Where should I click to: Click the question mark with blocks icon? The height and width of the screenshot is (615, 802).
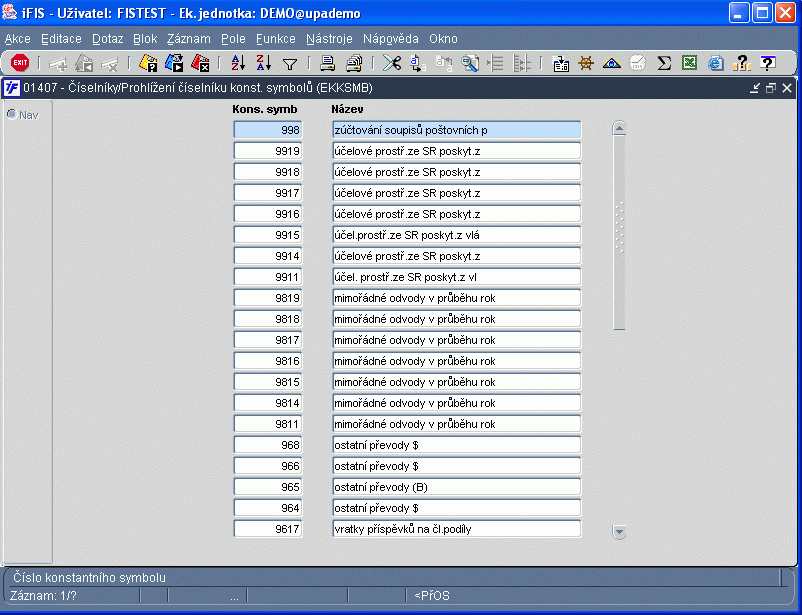click(x=741, y=63)
